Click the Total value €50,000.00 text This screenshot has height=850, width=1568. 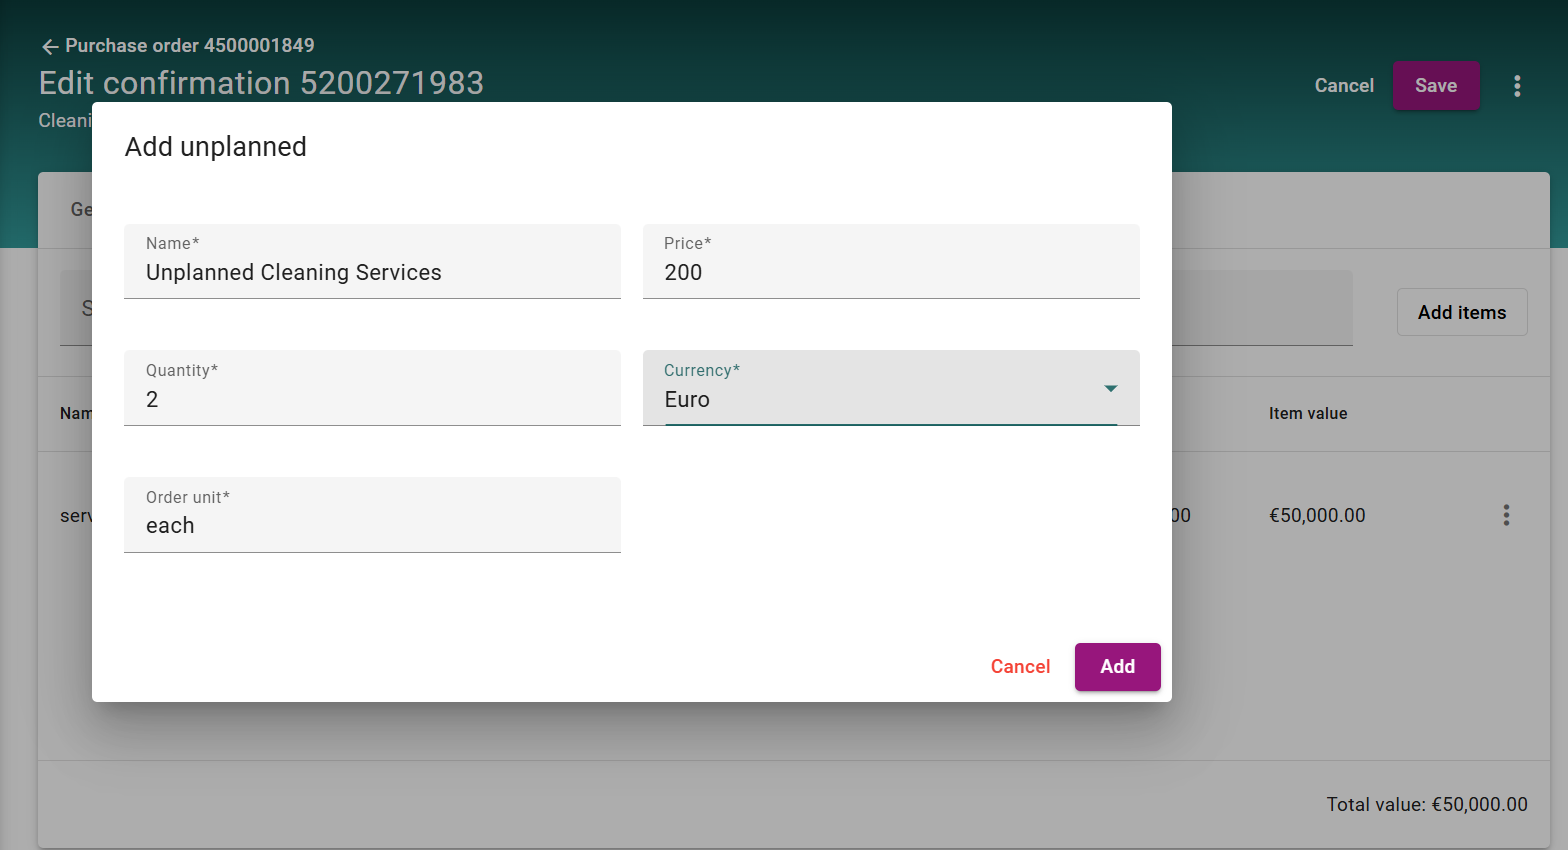tap(1426, 804)
